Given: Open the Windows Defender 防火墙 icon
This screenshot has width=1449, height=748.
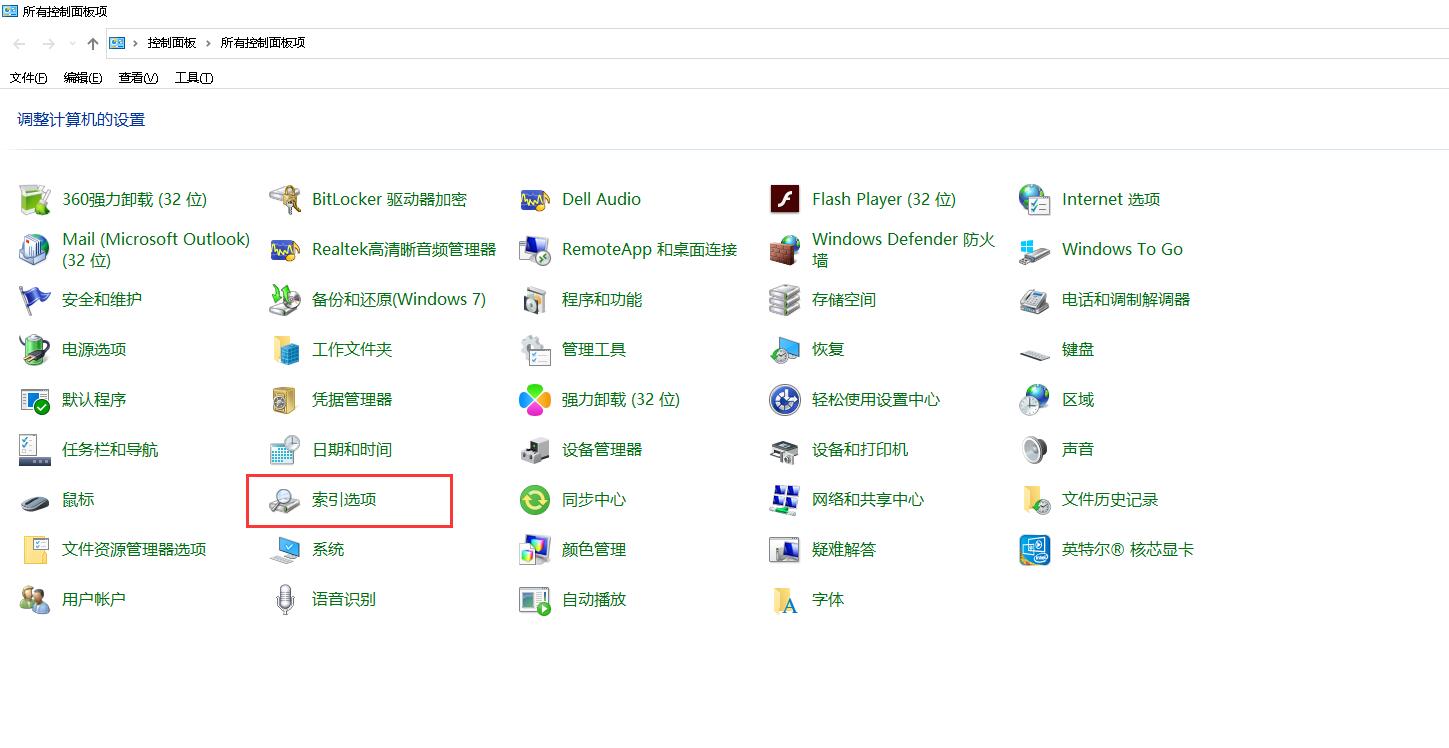Looking at the screenshot, I should (785, 249).
